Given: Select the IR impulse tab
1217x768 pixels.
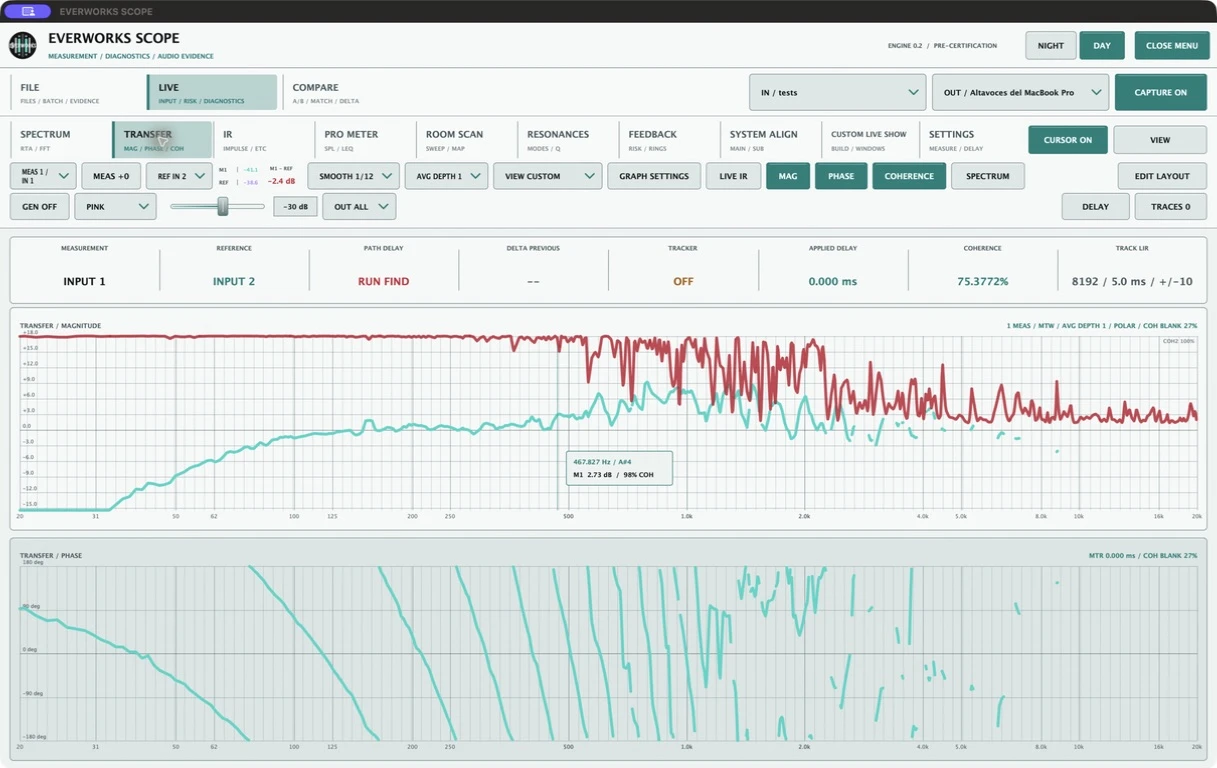Looking at the screenshot, I should 262,140.
